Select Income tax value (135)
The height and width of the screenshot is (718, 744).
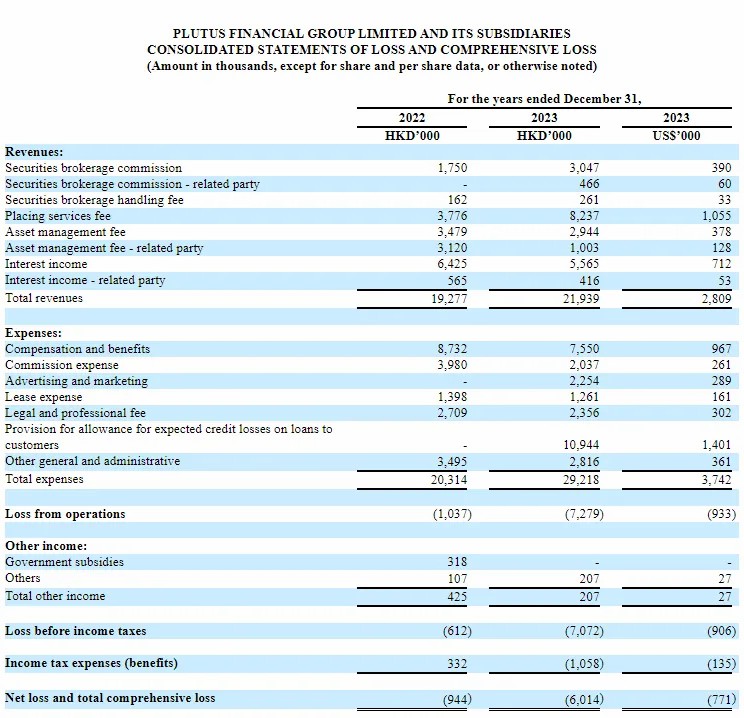(721, 663)
